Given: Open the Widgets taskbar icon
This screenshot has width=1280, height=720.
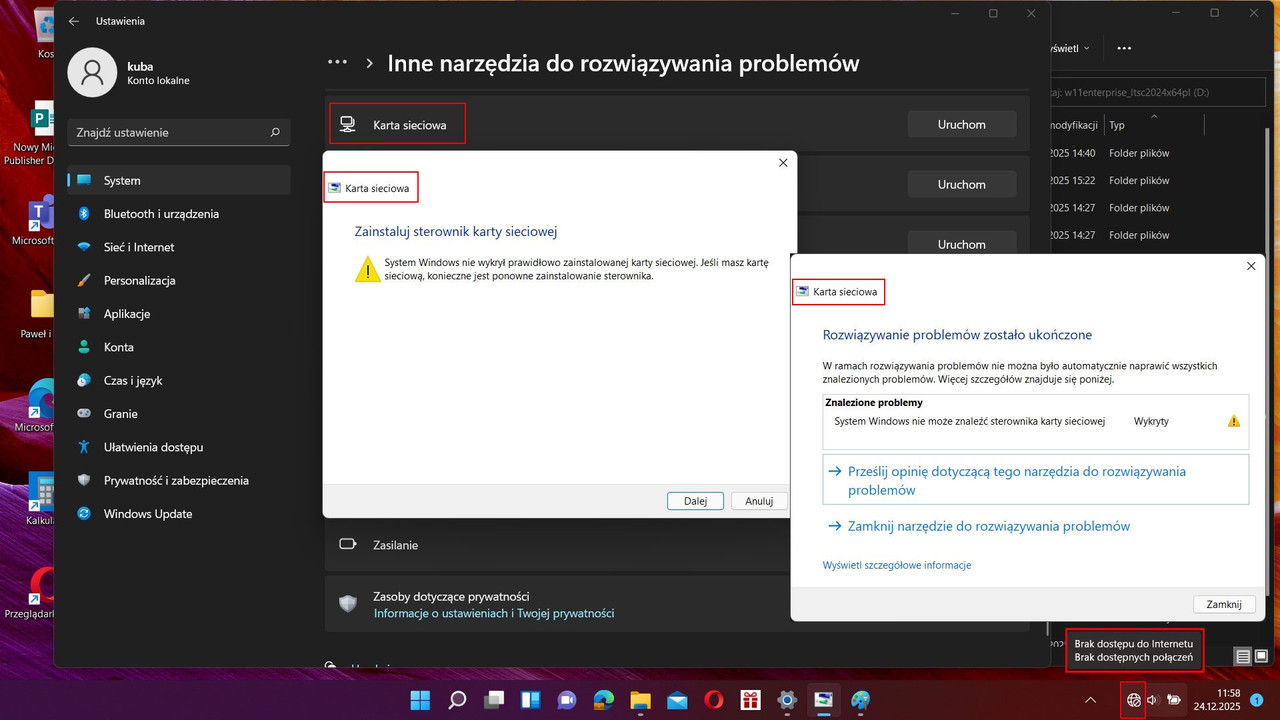Looking at the screenshot, I should 530,700.
